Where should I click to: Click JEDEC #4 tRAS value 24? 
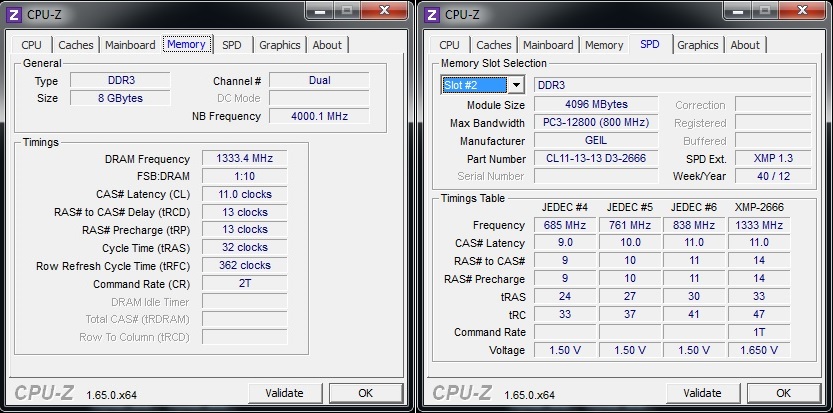[565, 296]
